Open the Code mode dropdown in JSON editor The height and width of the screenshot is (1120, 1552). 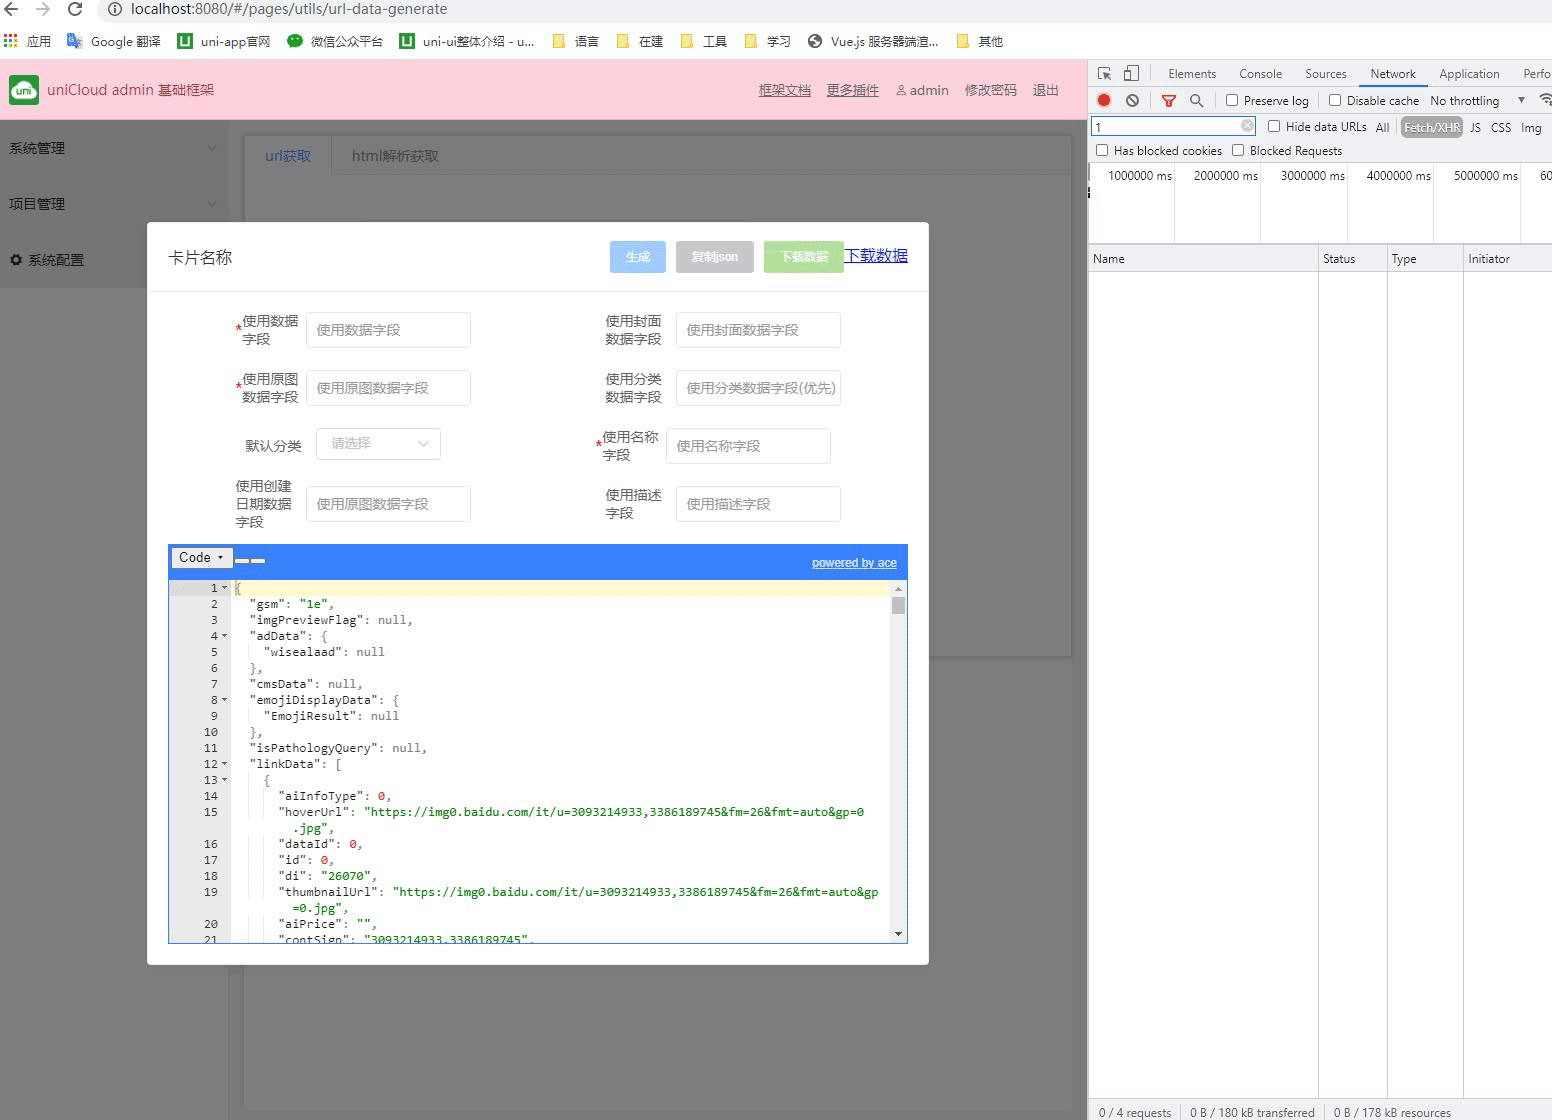[202, 557]
